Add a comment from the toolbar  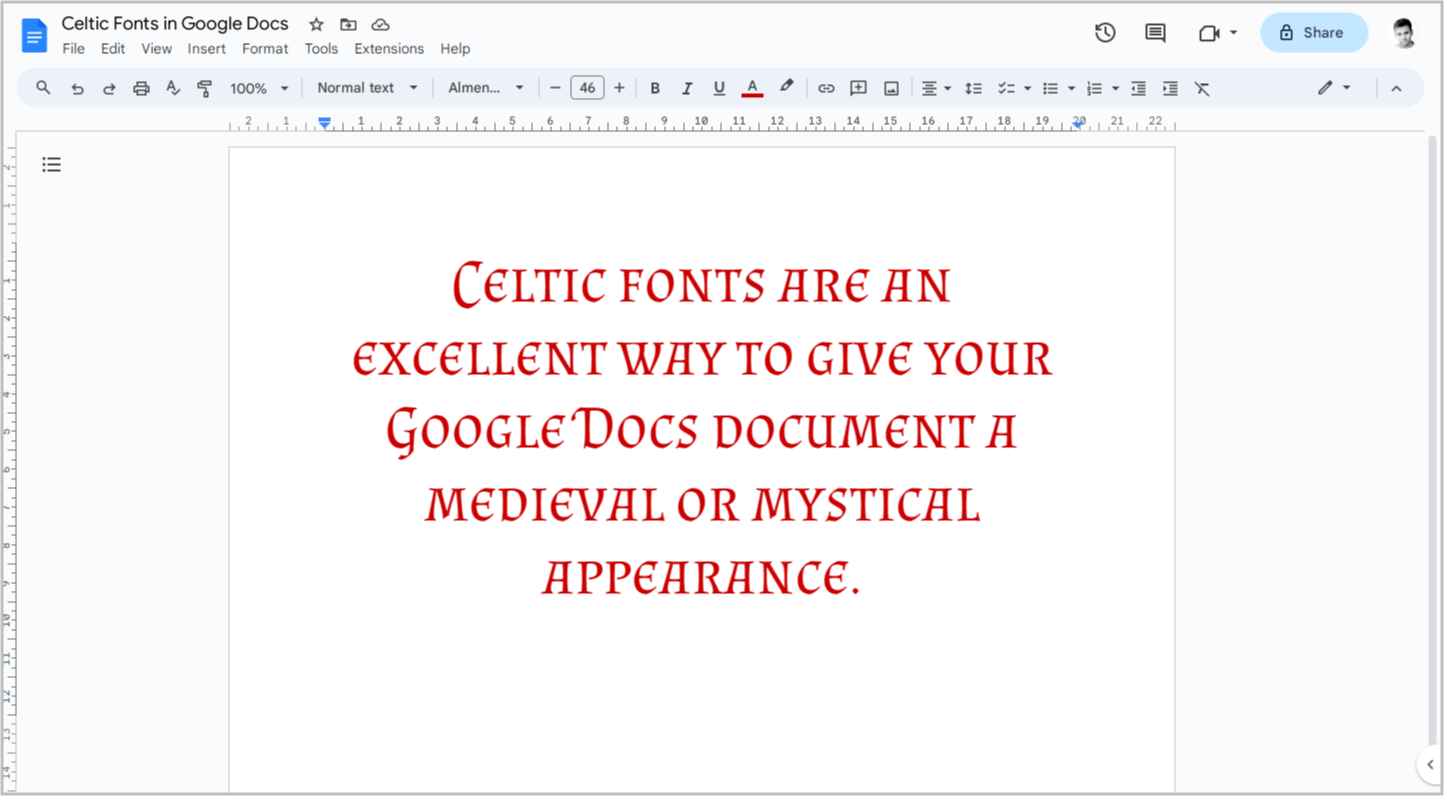[x=858, y=88]
